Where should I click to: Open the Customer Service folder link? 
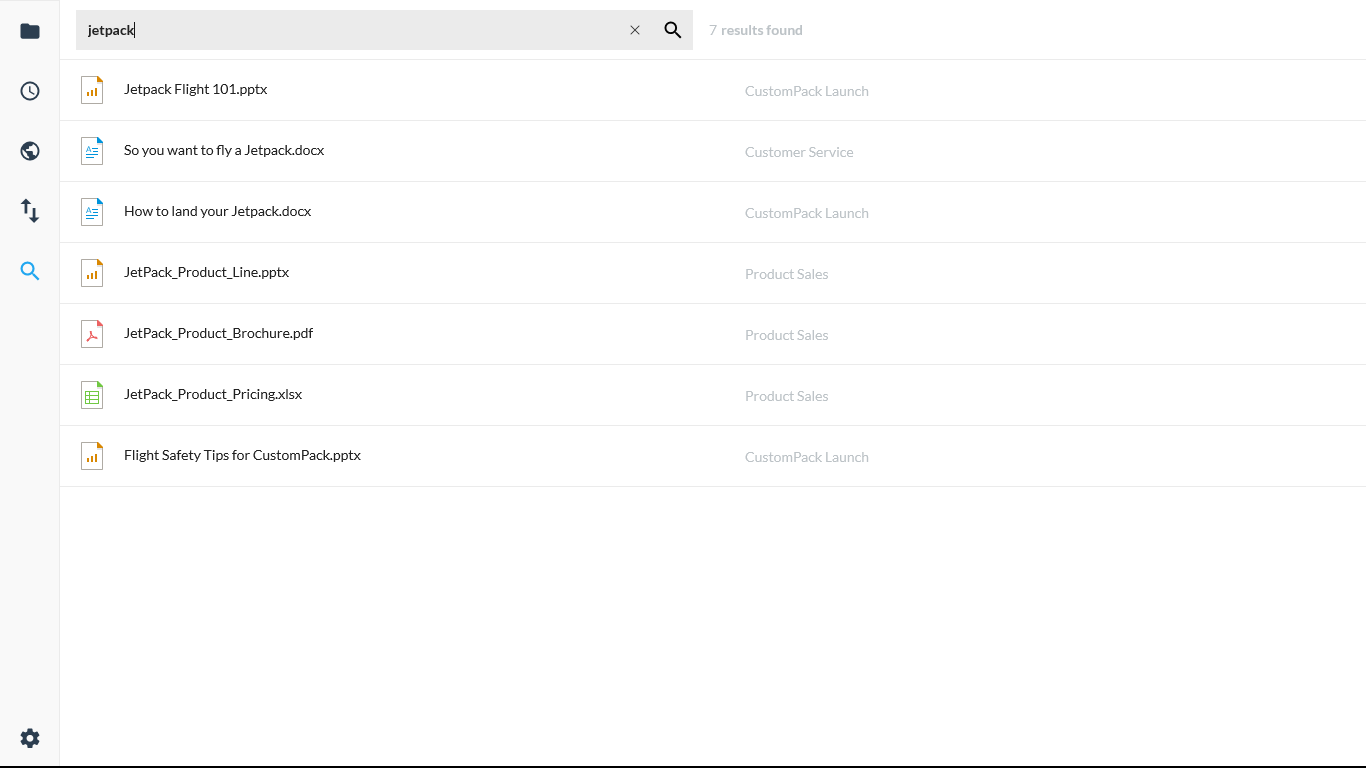coord(798,151)
